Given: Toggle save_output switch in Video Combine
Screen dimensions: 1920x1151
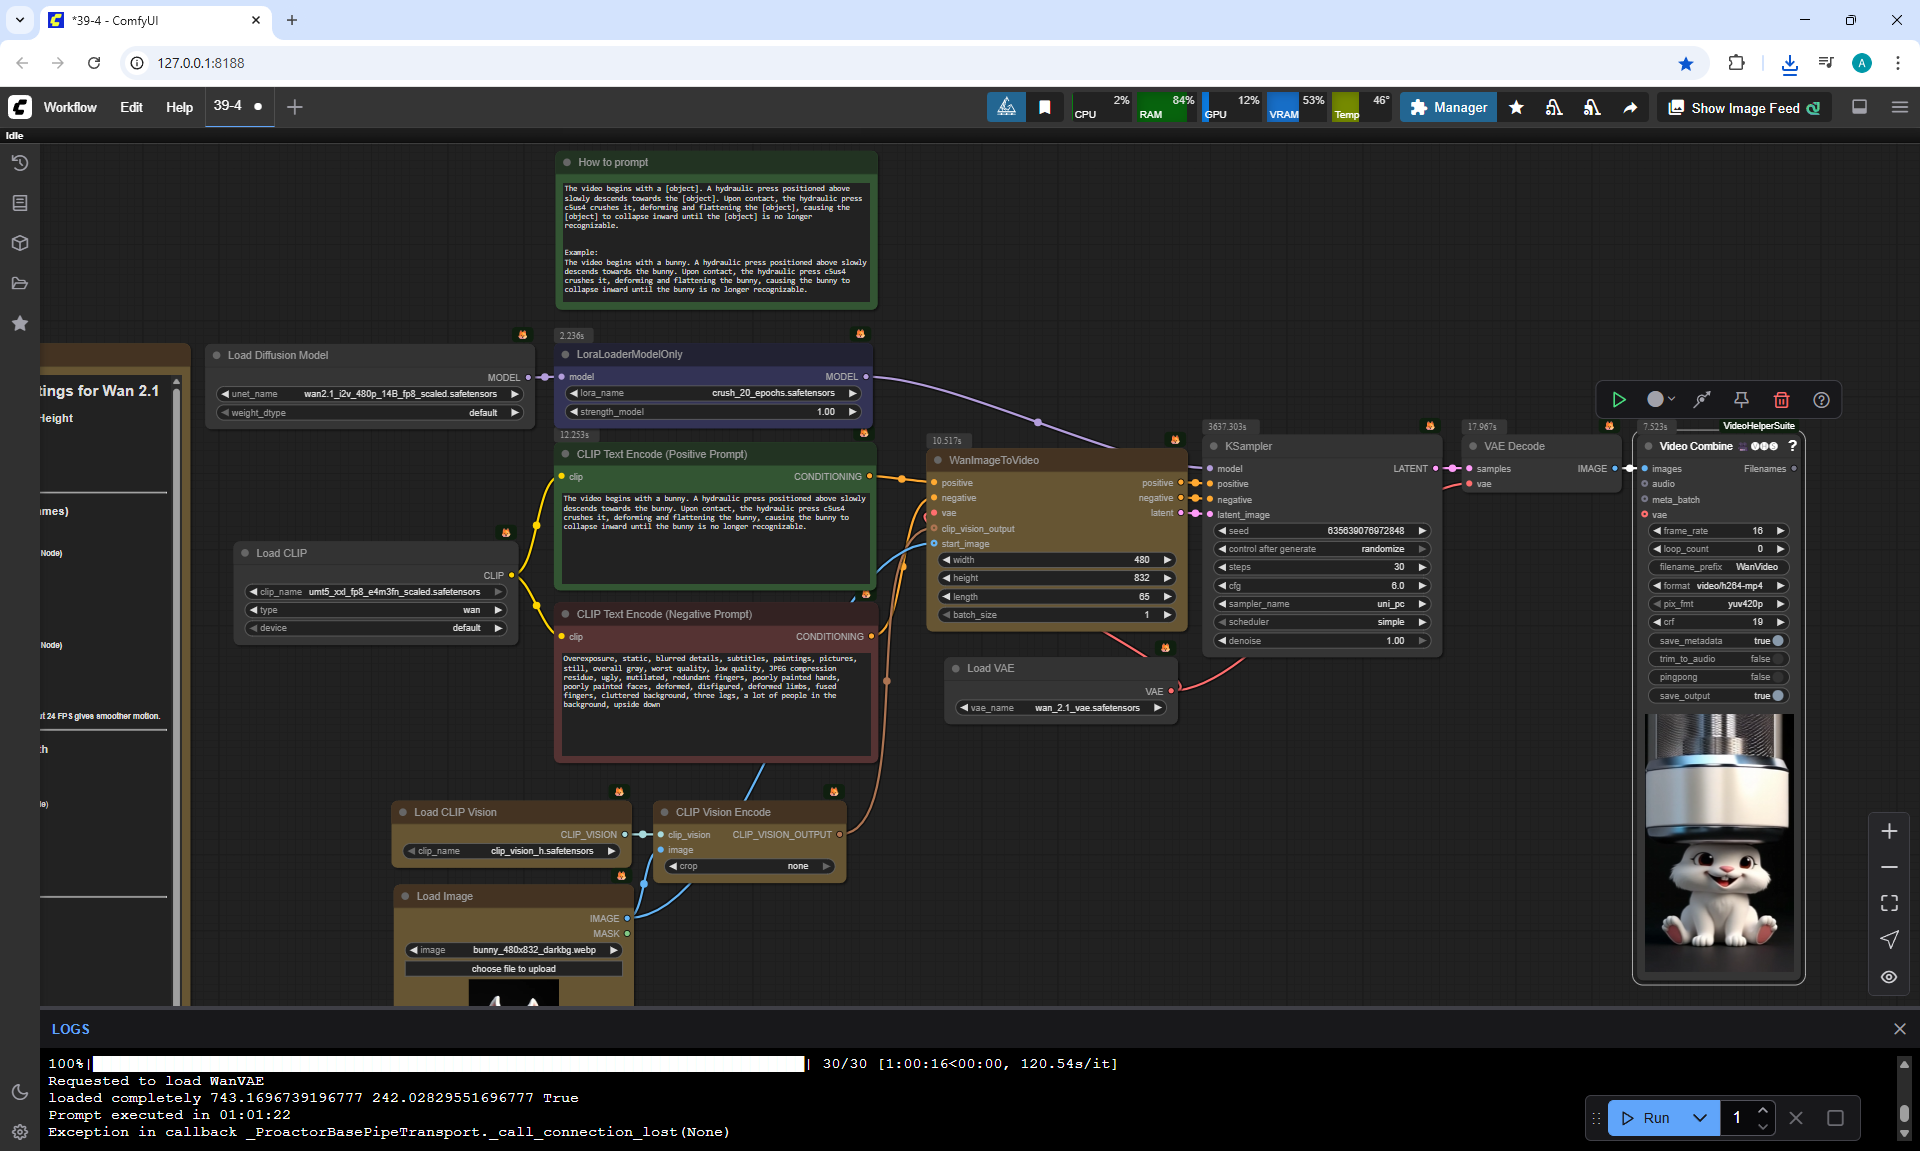Looking at the screenshot, I should click(1777, 696).
